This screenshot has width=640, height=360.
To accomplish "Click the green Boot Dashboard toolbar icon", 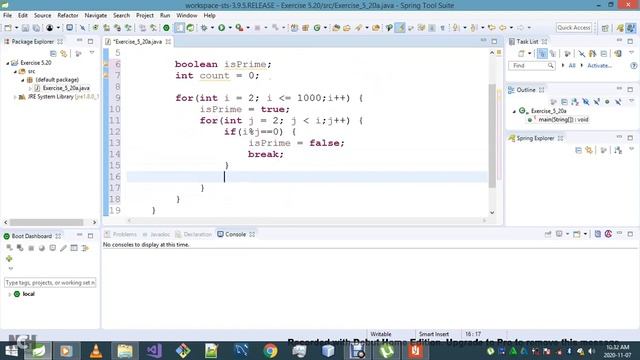I will click(x=166, y=28).
